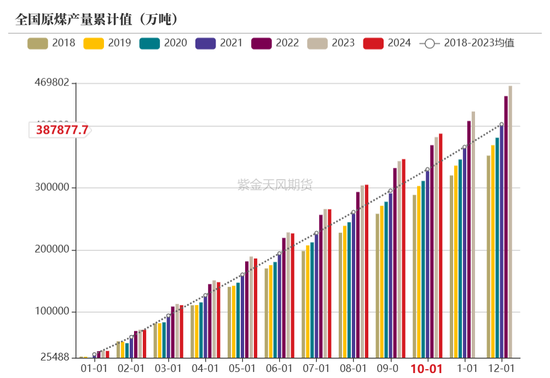Click the 2020 legend label
Viewport: 550px width, 378px height.
pos(175,43)
